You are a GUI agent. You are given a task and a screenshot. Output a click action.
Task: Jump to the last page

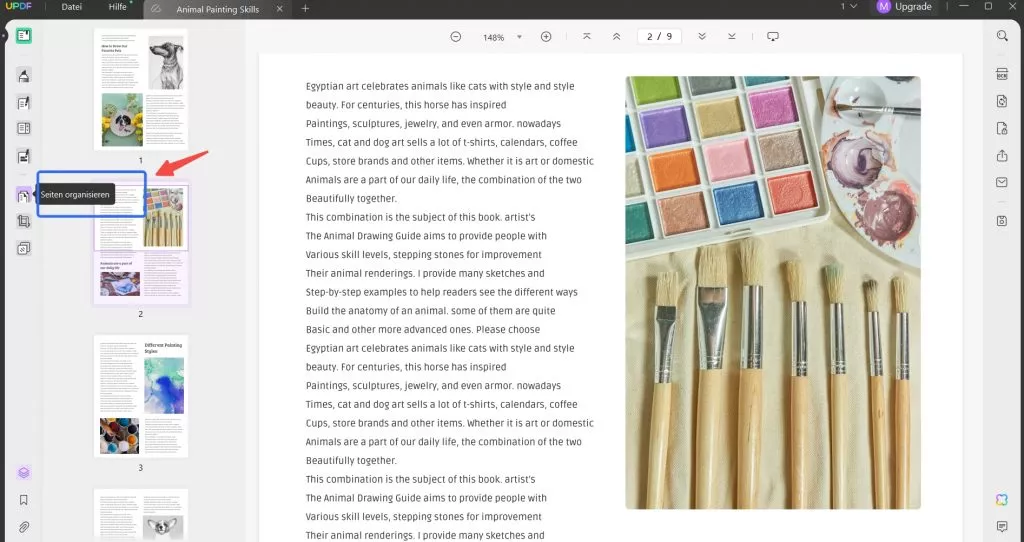click(x=731, y=37)
